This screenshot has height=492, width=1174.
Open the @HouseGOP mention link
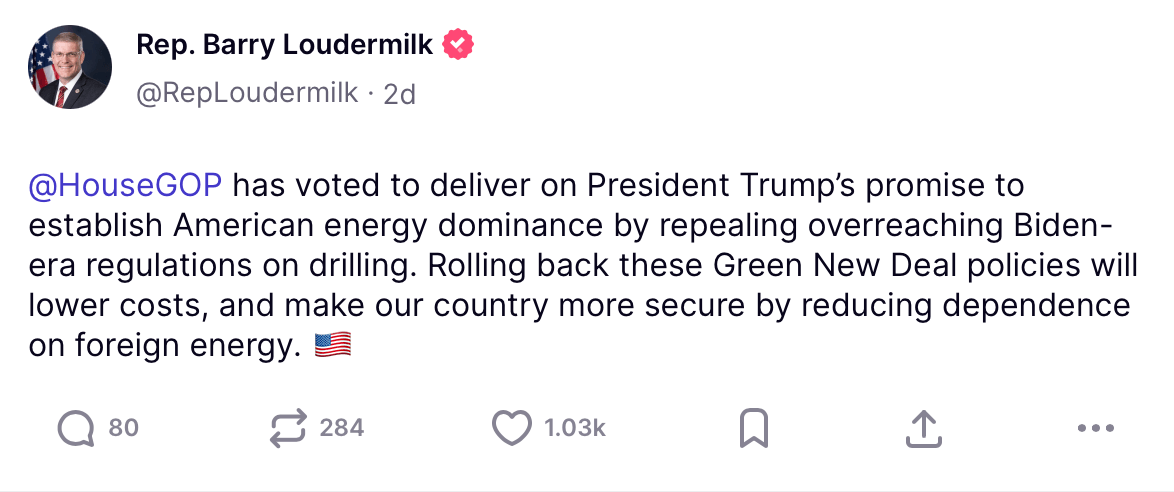point(126,186)
